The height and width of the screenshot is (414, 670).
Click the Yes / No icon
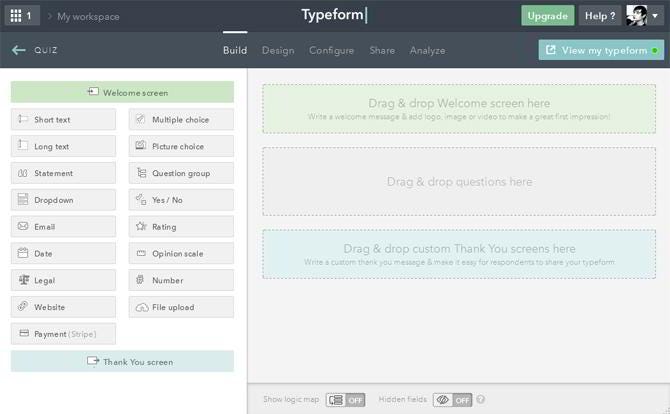click(x=141, y=200)
